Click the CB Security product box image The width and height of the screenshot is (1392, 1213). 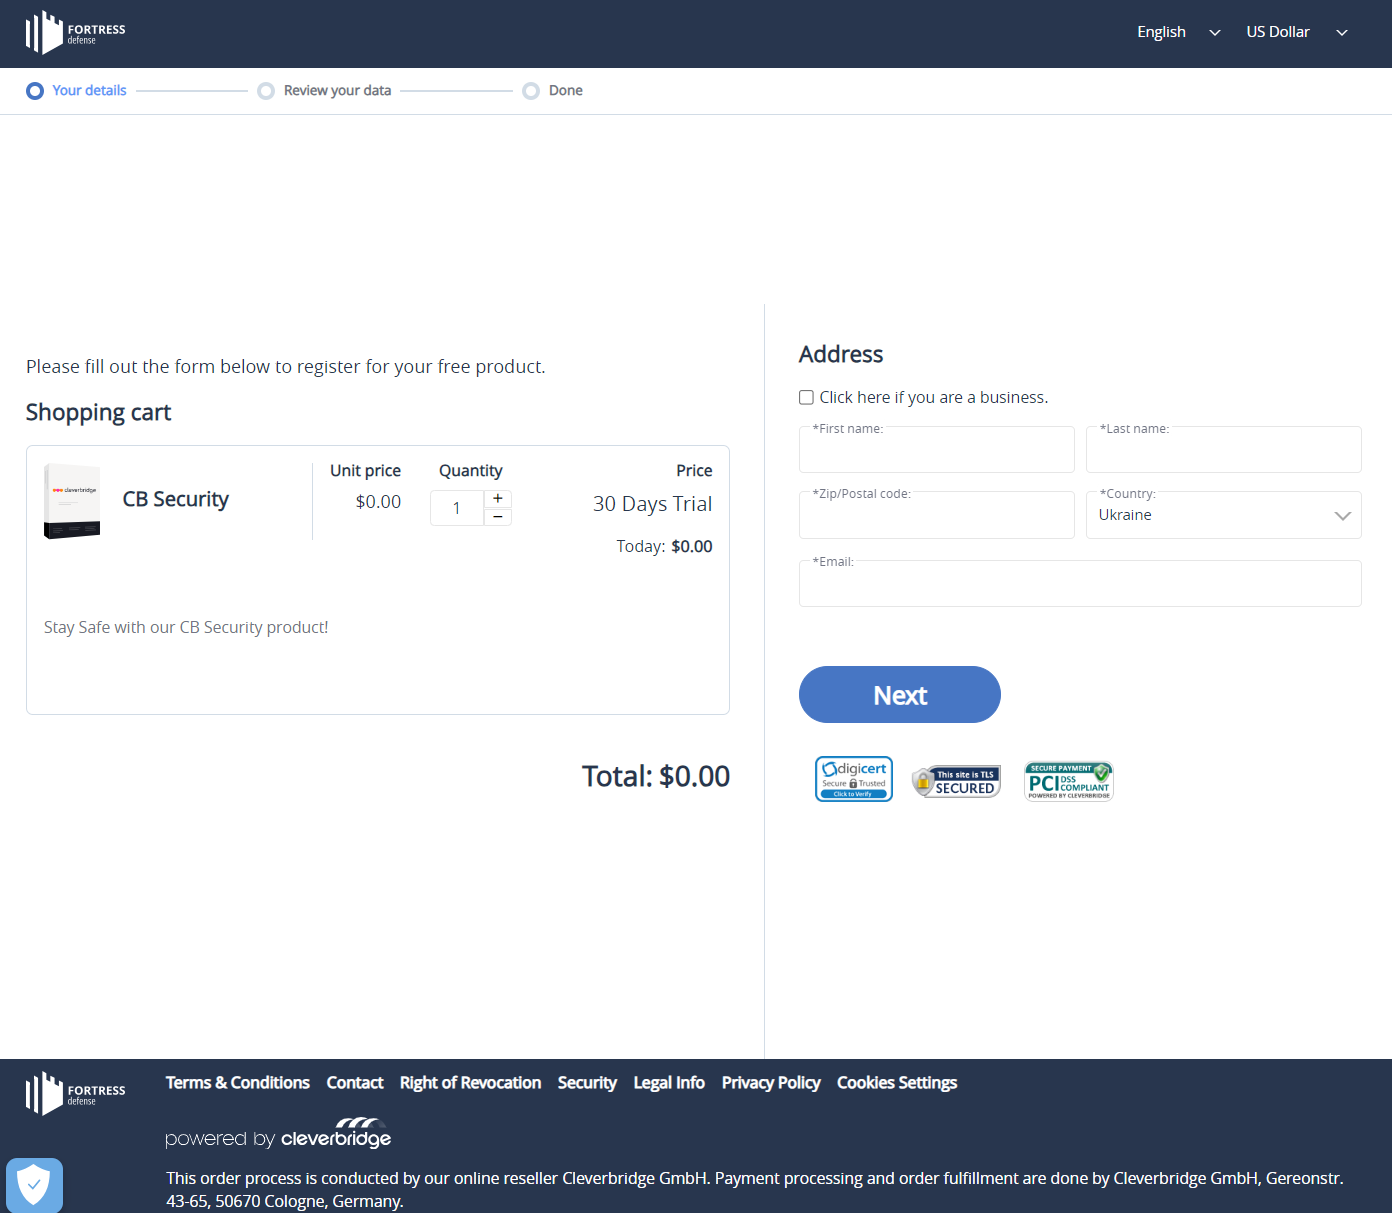(x=72, y=501)
